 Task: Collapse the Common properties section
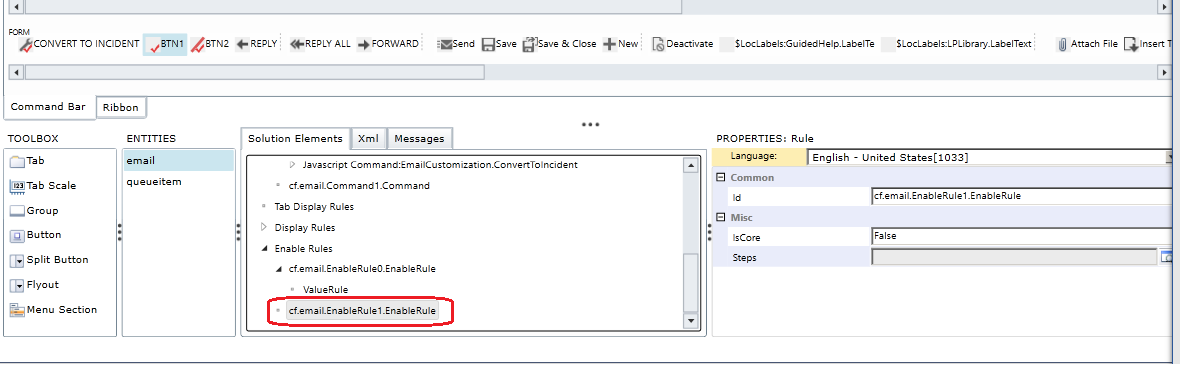click(x=720, y=177)
